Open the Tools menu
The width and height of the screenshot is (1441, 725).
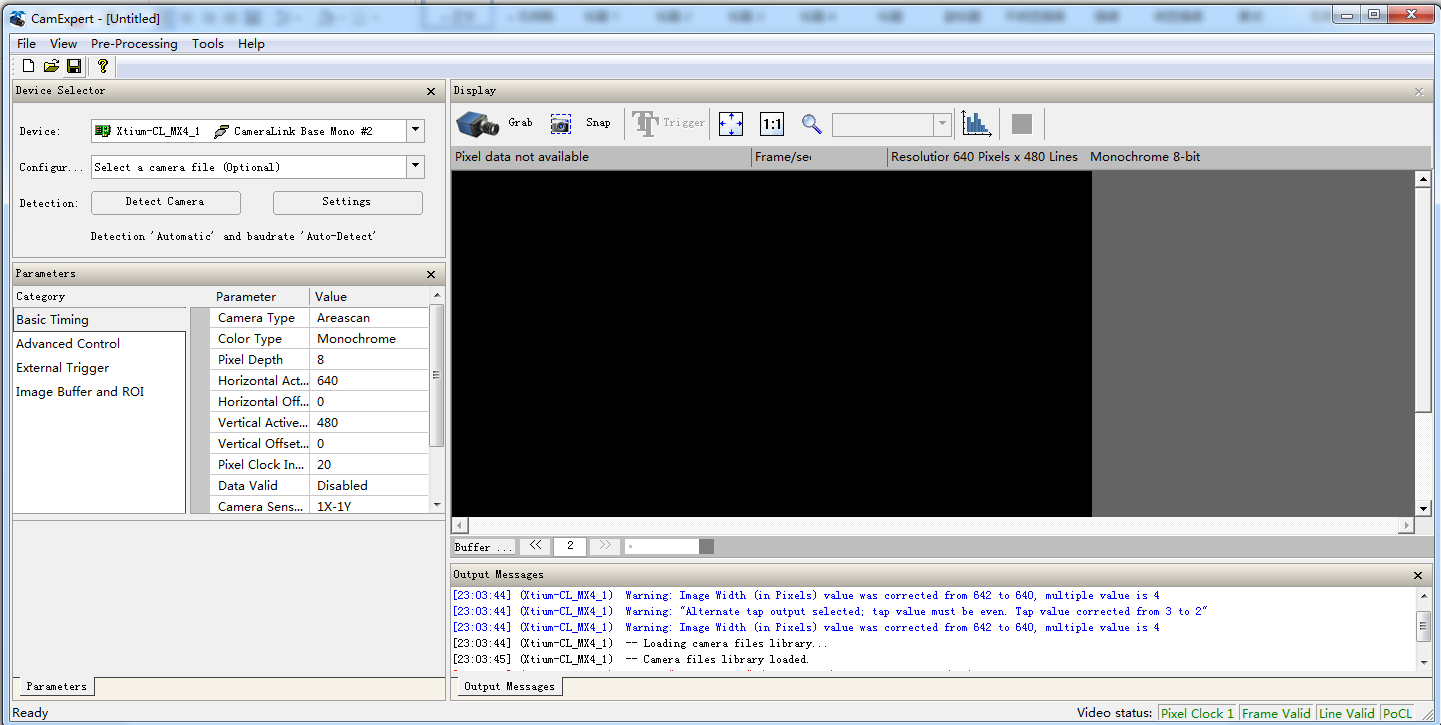pos(208,44)
